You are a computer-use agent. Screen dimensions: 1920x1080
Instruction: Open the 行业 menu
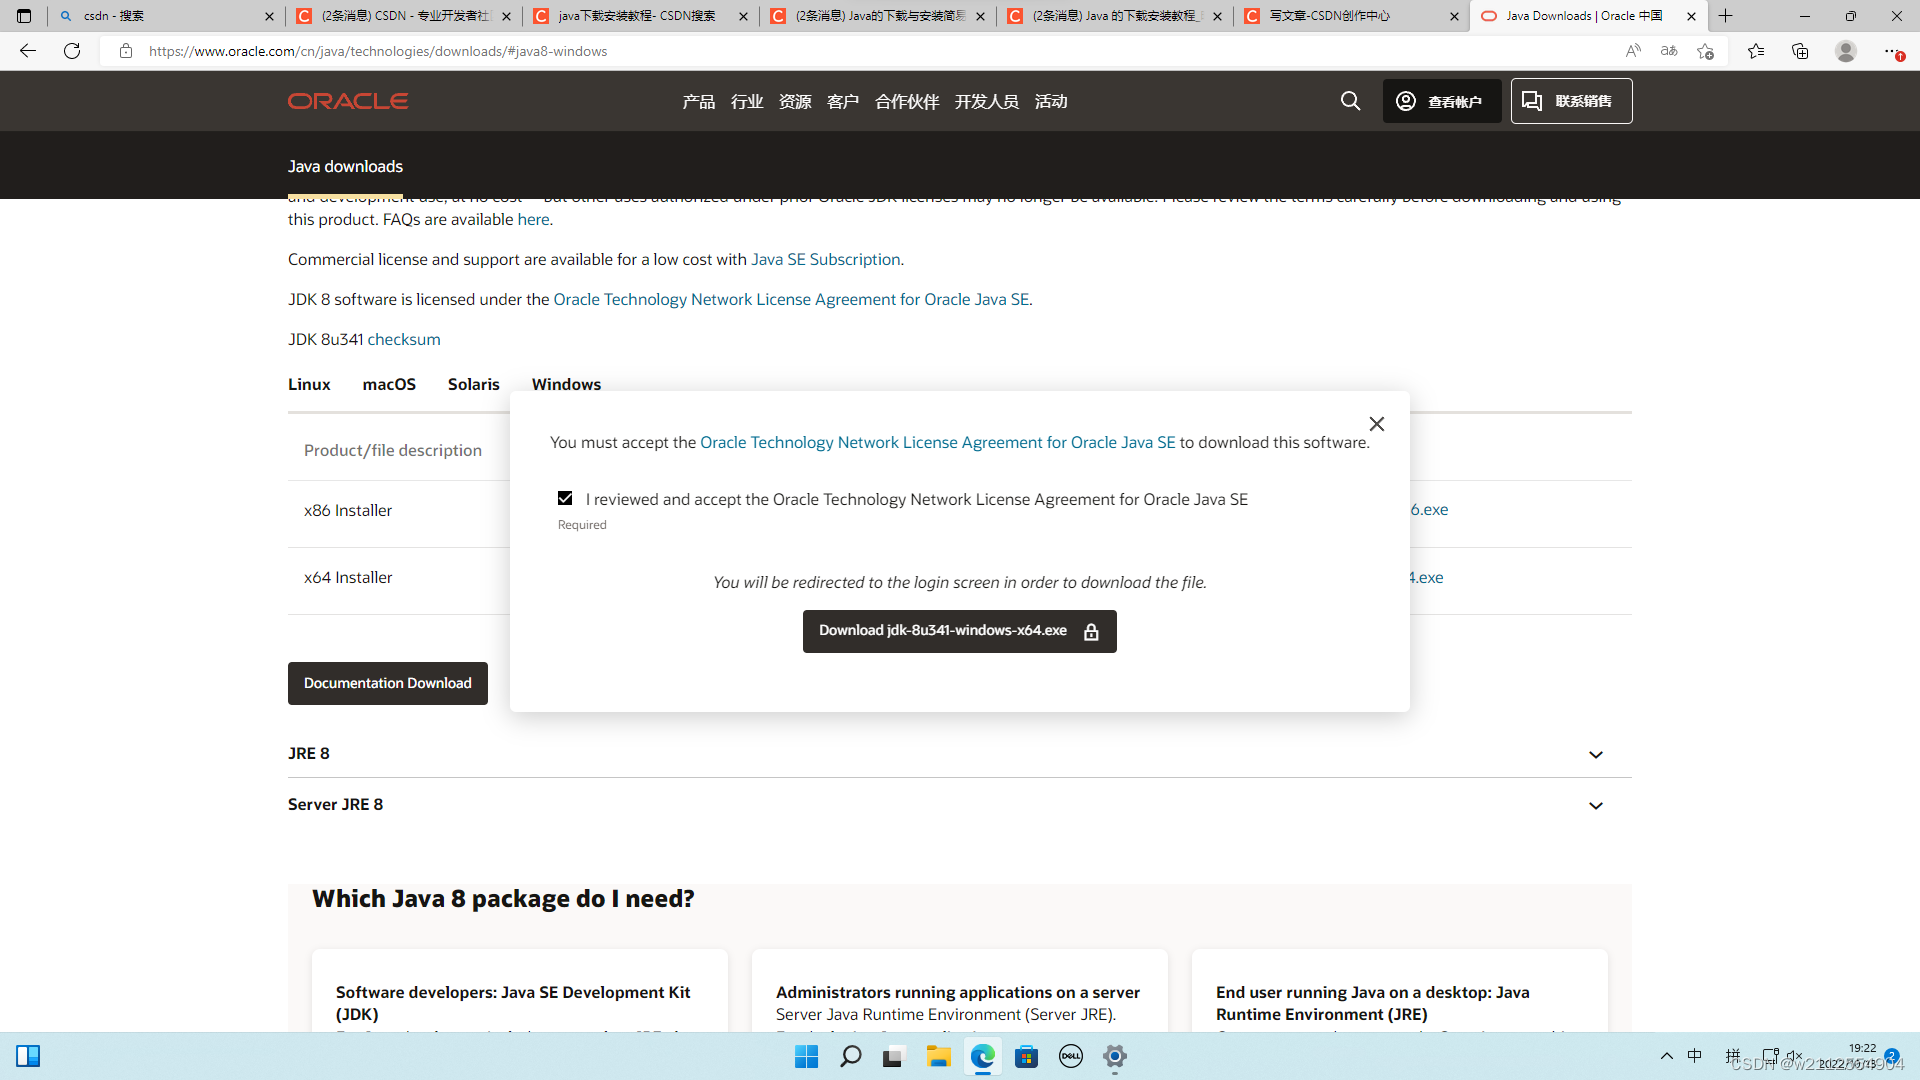[747, 101]
